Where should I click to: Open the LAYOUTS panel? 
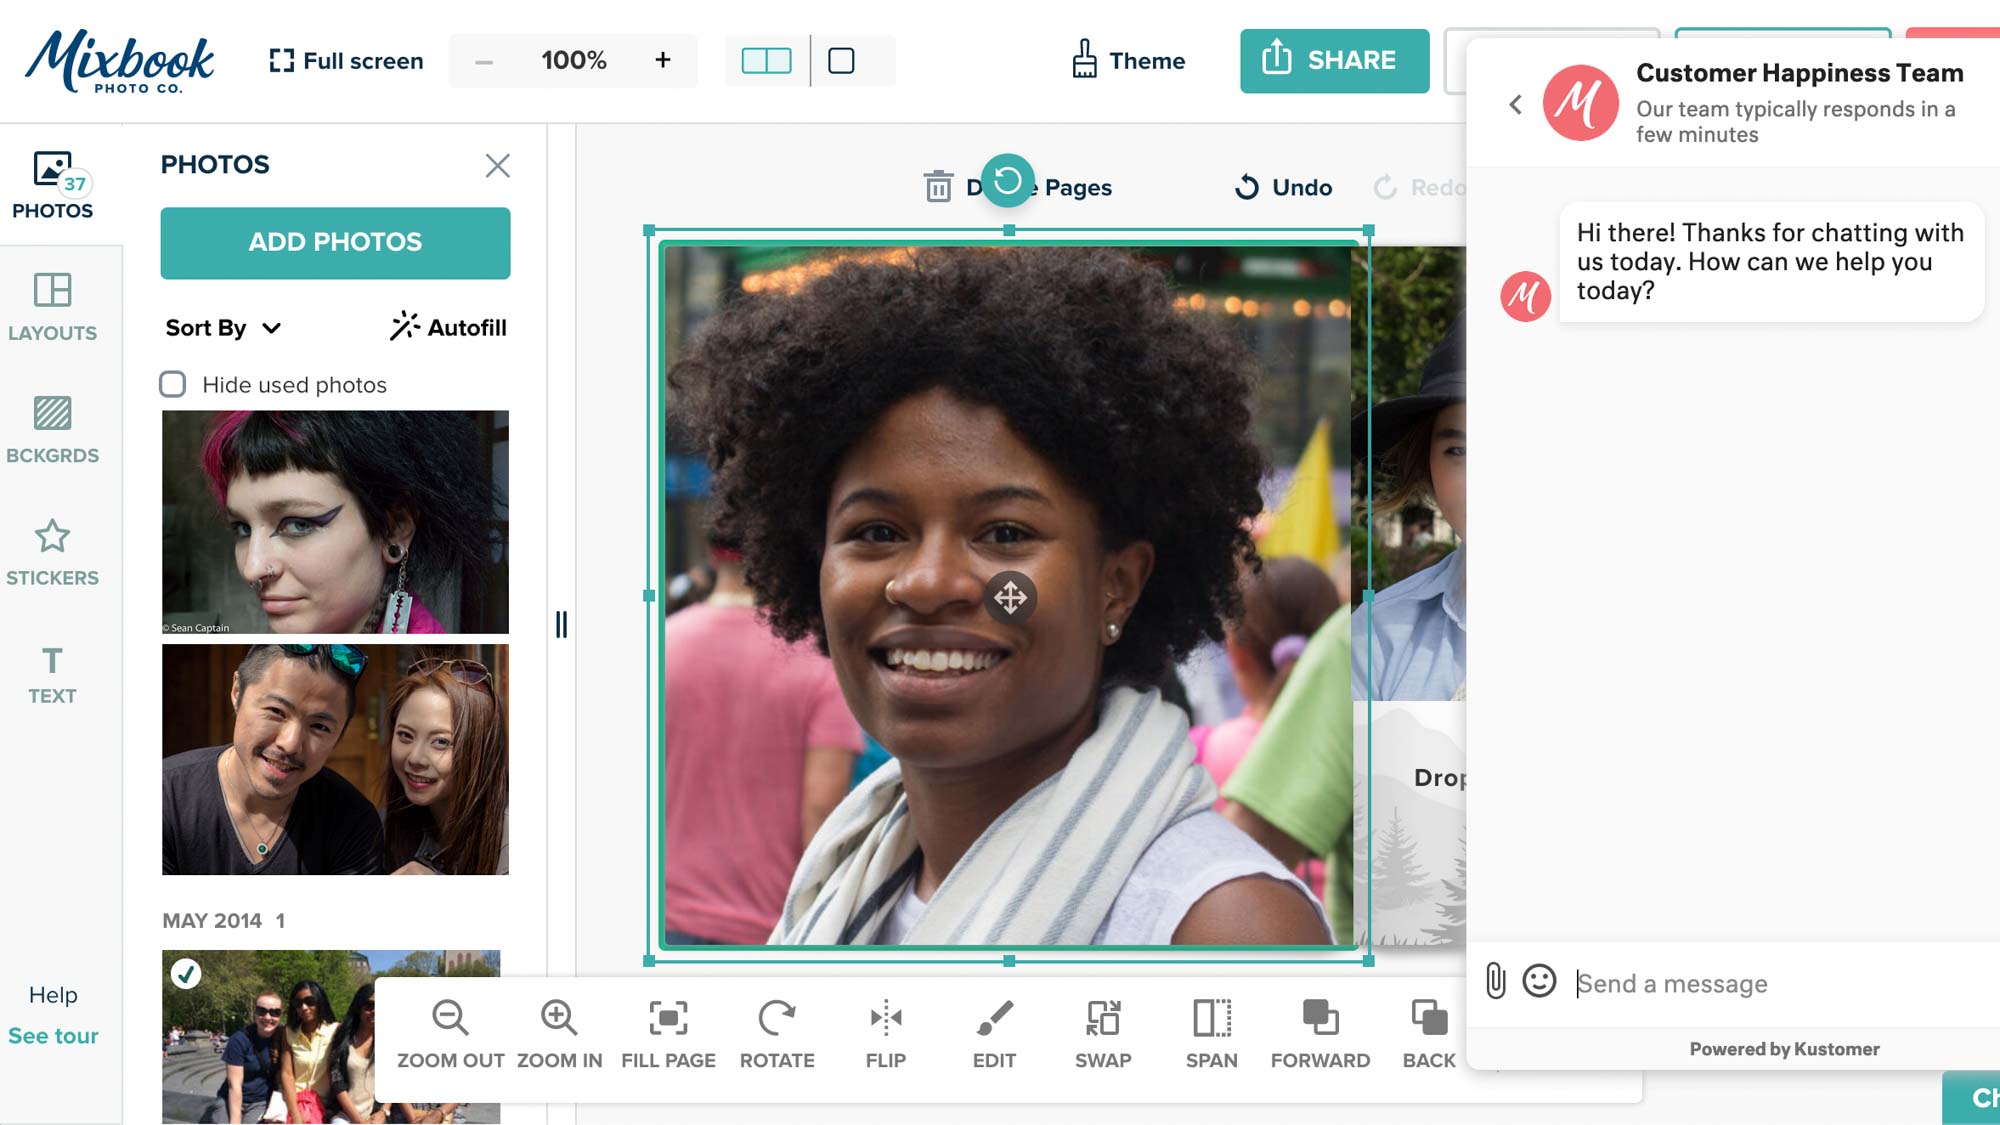[53, 305]
